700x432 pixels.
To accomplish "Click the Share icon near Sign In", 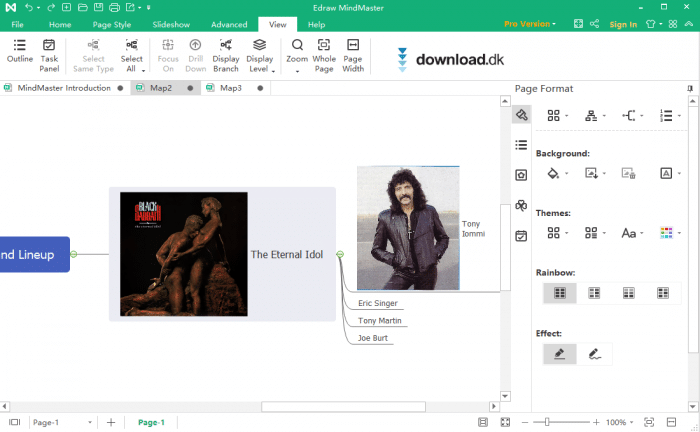I will tap(594, 24).
